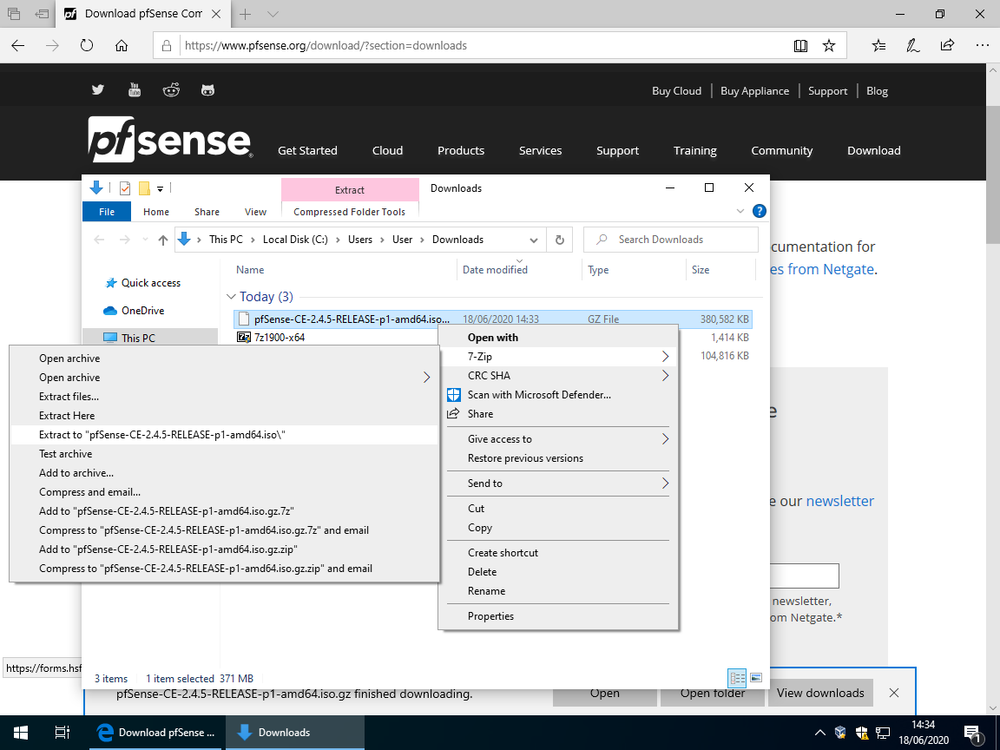Open Buy Appliance link
This screenshot has height=750, width=1000.
(x=754, y=91)
